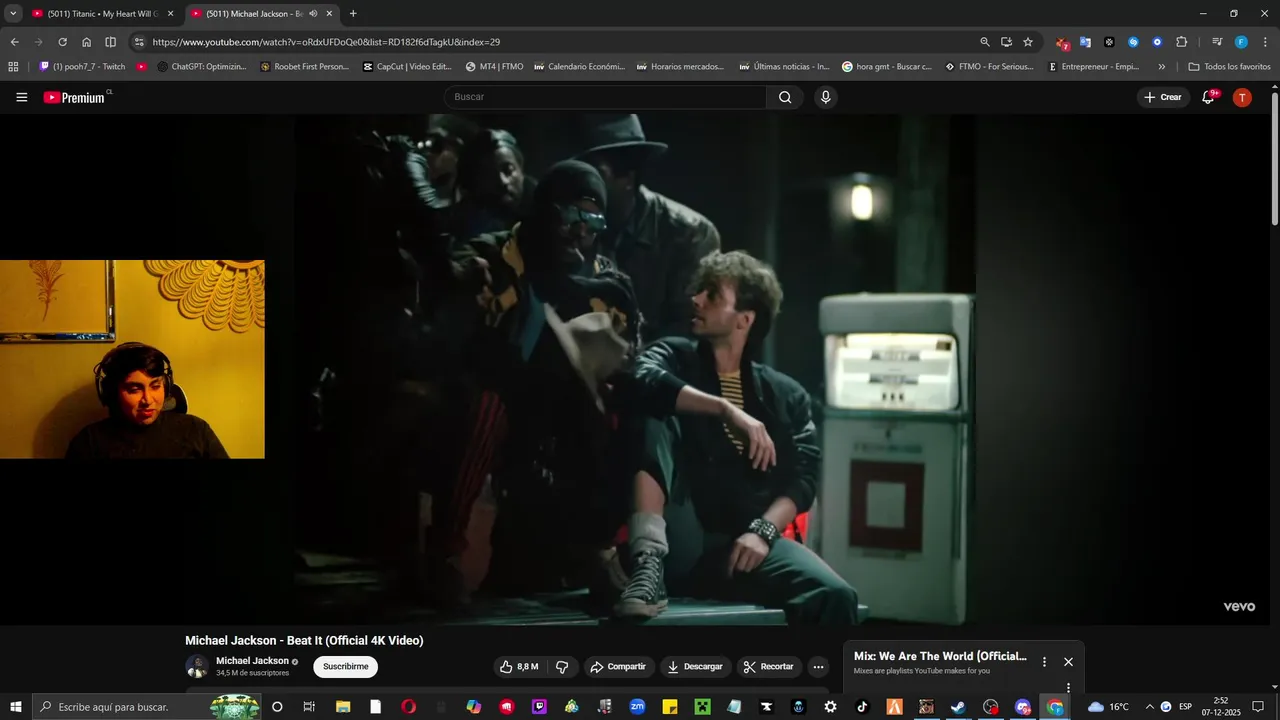Open a new browser tab
Image resolution: width=1280 pixels, height=720 pixels.
(x=353, y=14)
